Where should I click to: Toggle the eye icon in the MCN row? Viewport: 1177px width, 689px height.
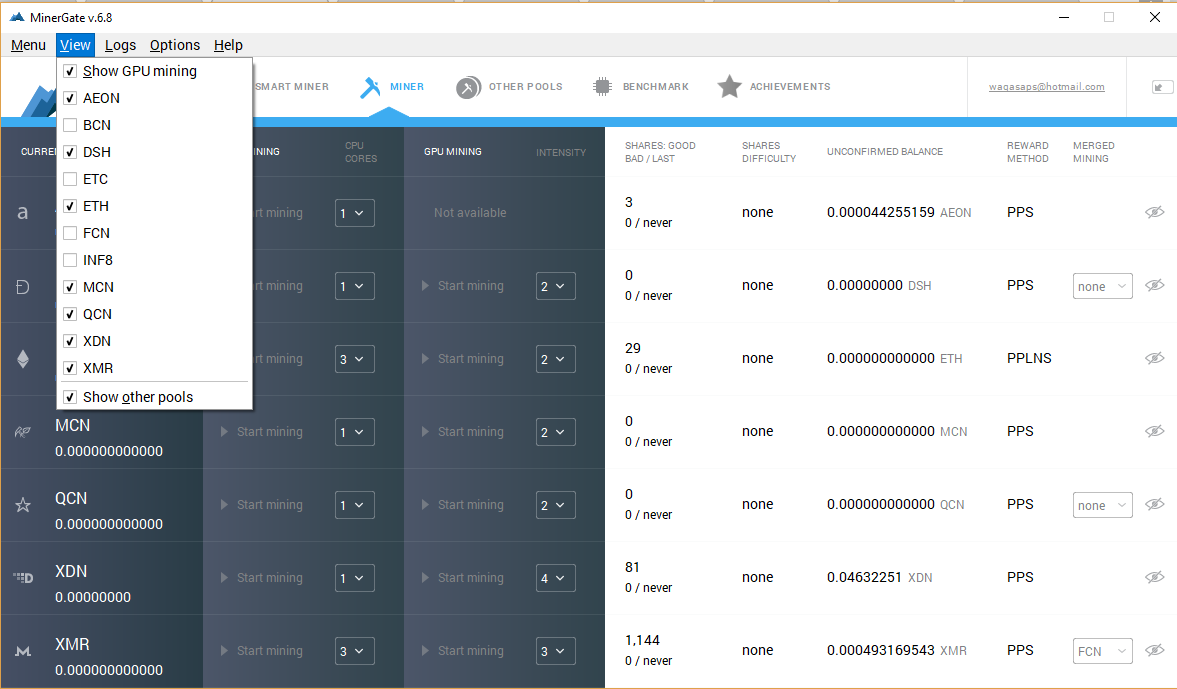coord(1154,431)
